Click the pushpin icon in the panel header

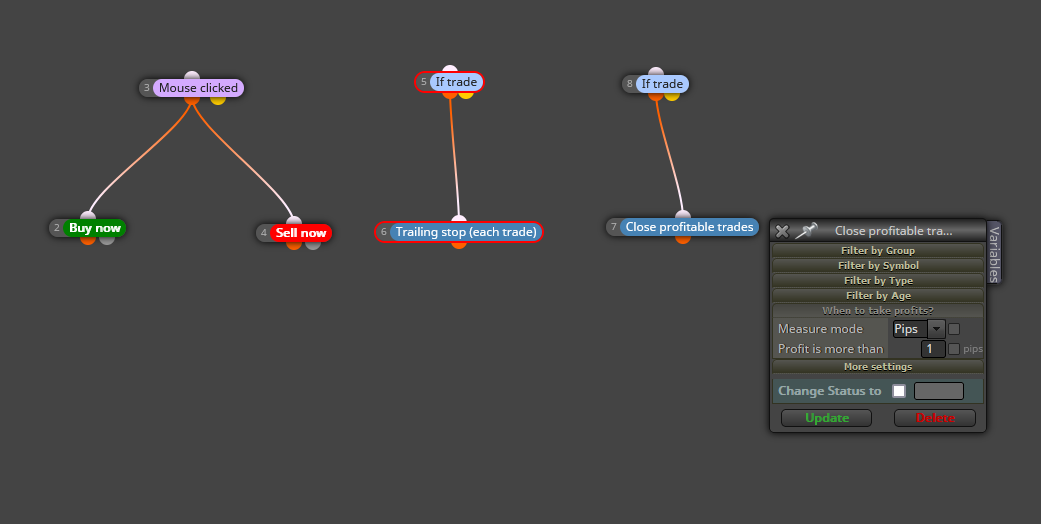click(x=806, y=230)
